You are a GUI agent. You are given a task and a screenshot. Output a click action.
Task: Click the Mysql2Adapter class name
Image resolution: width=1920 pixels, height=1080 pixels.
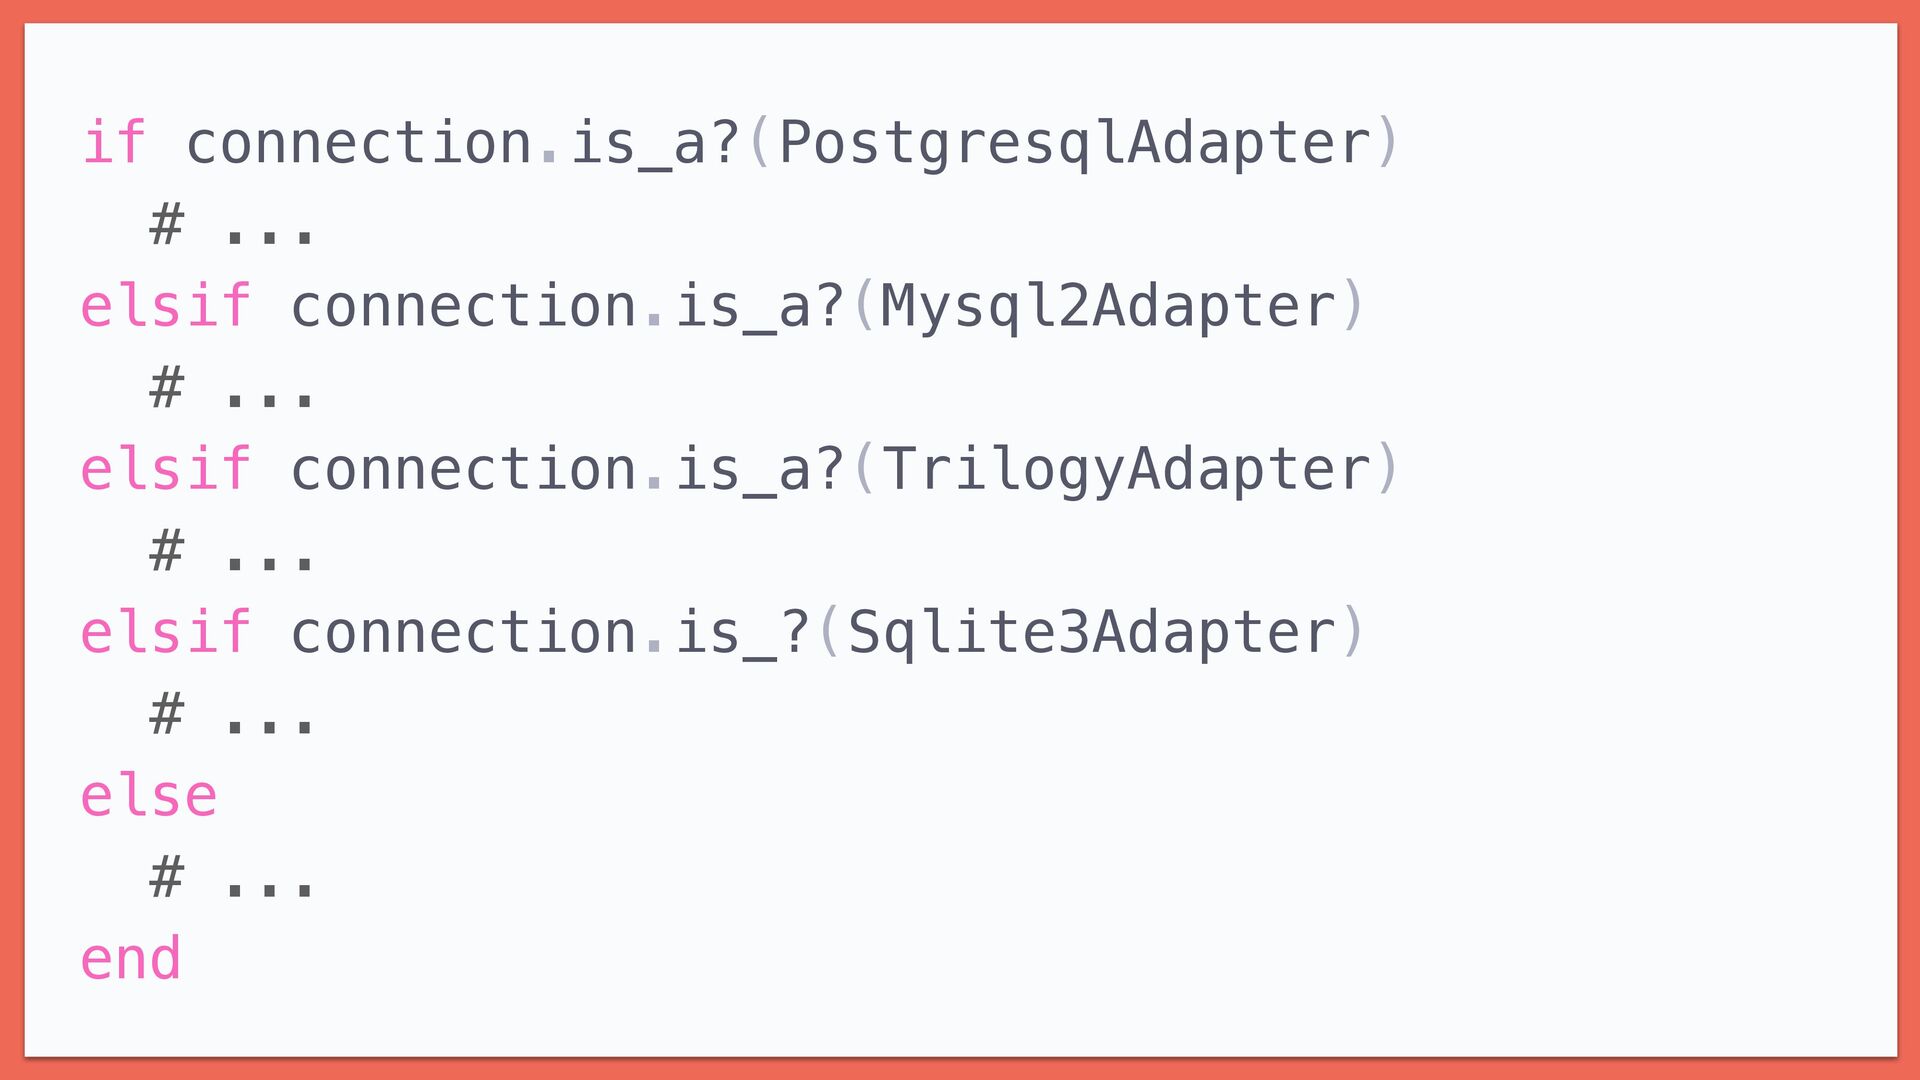point(1109,307)
